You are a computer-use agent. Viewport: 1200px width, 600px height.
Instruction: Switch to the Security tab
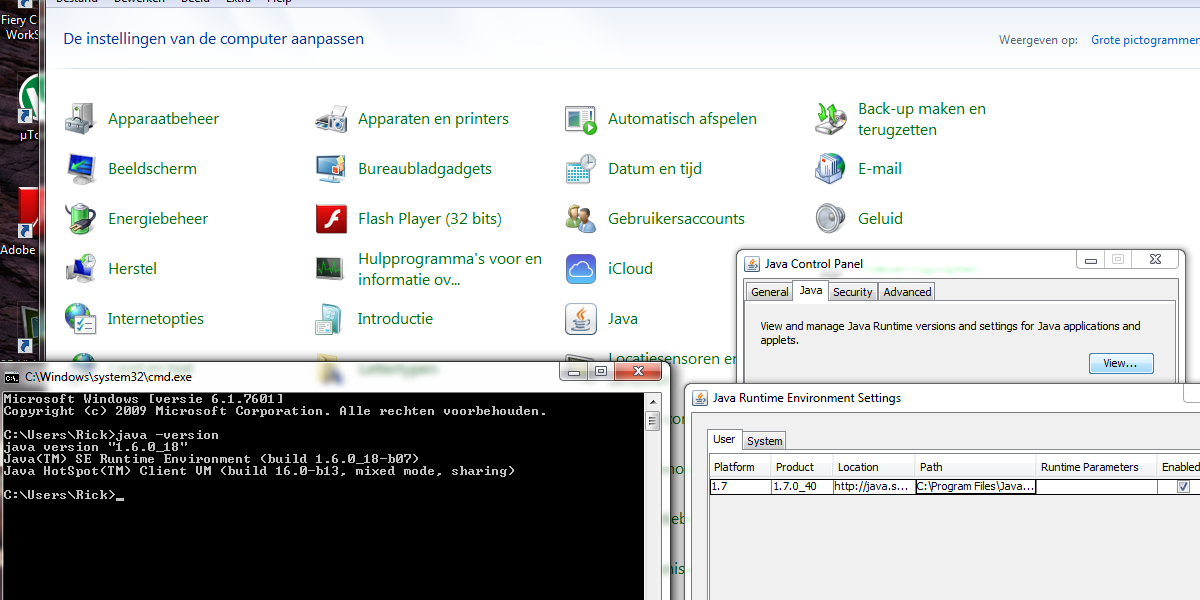(x=853, y=292)
